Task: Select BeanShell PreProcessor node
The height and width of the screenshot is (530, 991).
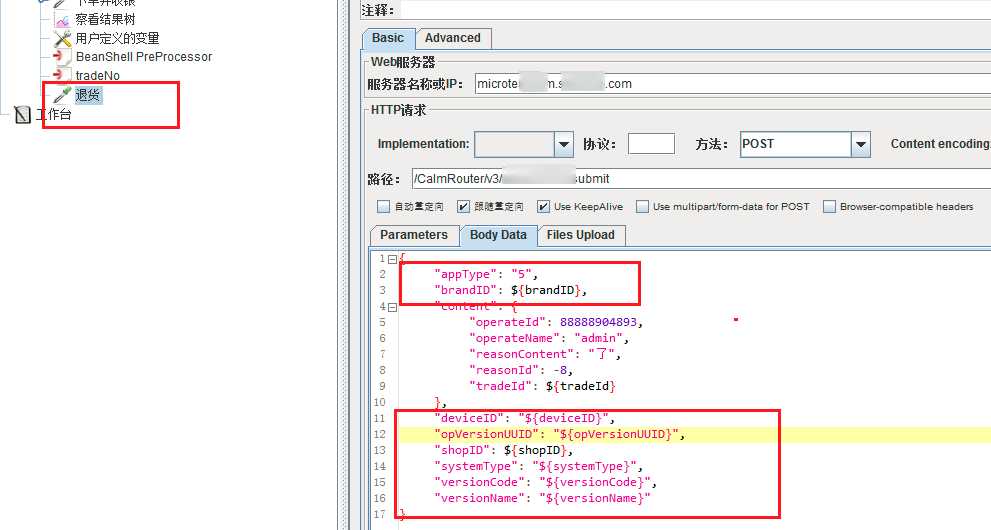Action: (143, 57)
